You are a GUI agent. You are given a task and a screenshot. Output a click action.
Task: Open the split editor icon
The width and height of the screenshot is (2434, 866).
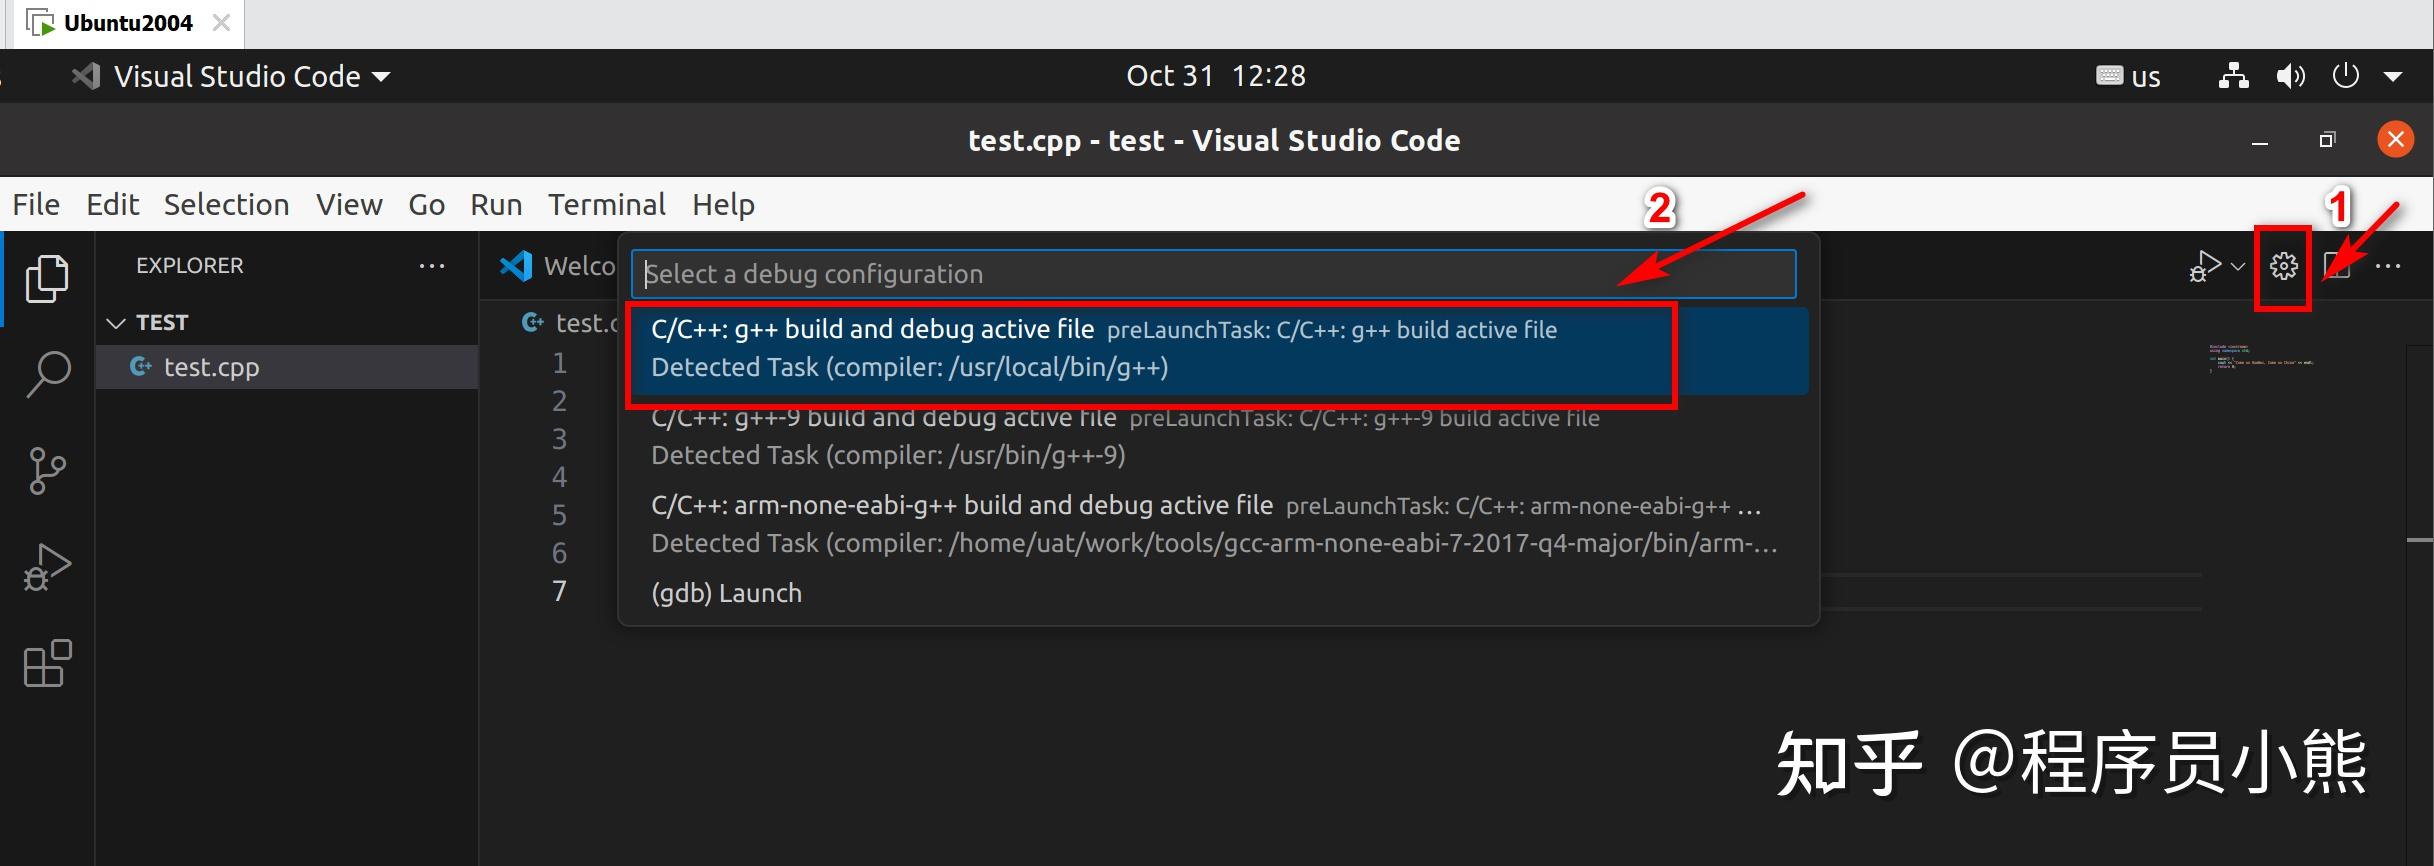click(x=2340, y=266)
